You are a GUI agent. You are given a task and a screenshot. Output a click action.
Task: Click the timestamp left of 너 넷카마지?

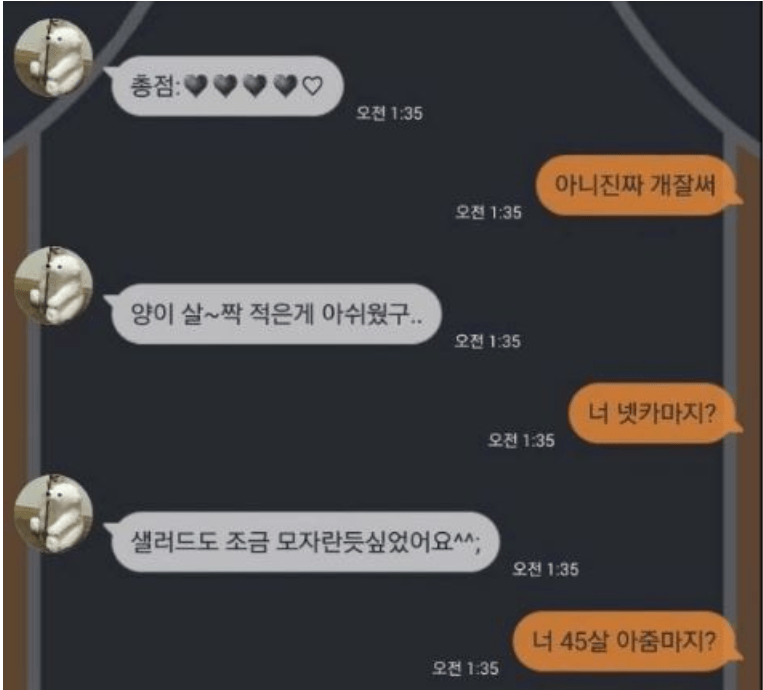pos(521,440)
